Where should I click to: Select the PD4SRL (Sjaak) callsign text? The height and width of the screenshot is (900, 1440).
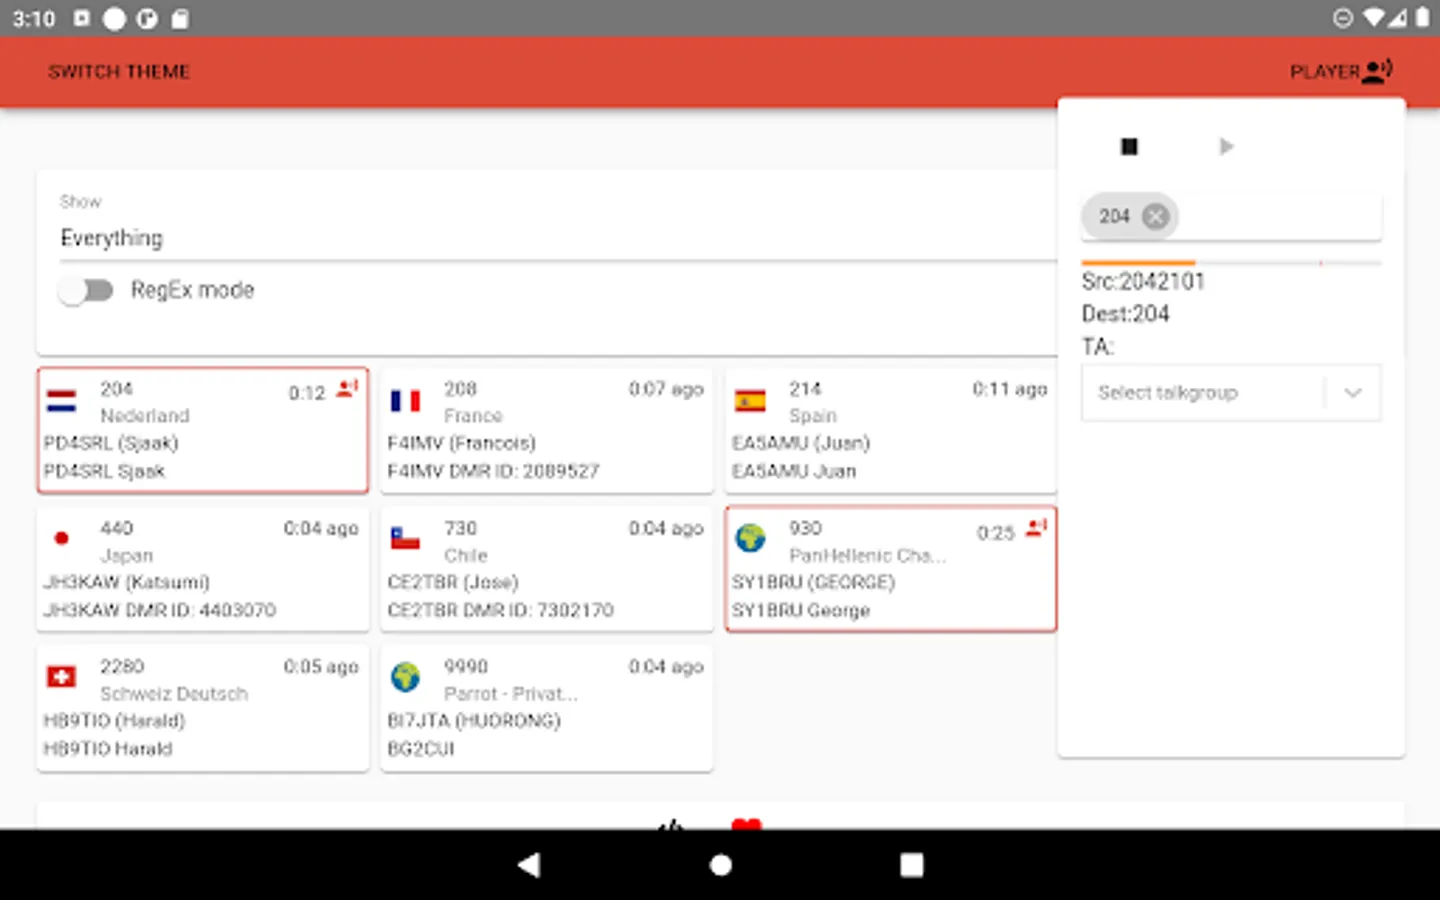(x=111, y=443)
